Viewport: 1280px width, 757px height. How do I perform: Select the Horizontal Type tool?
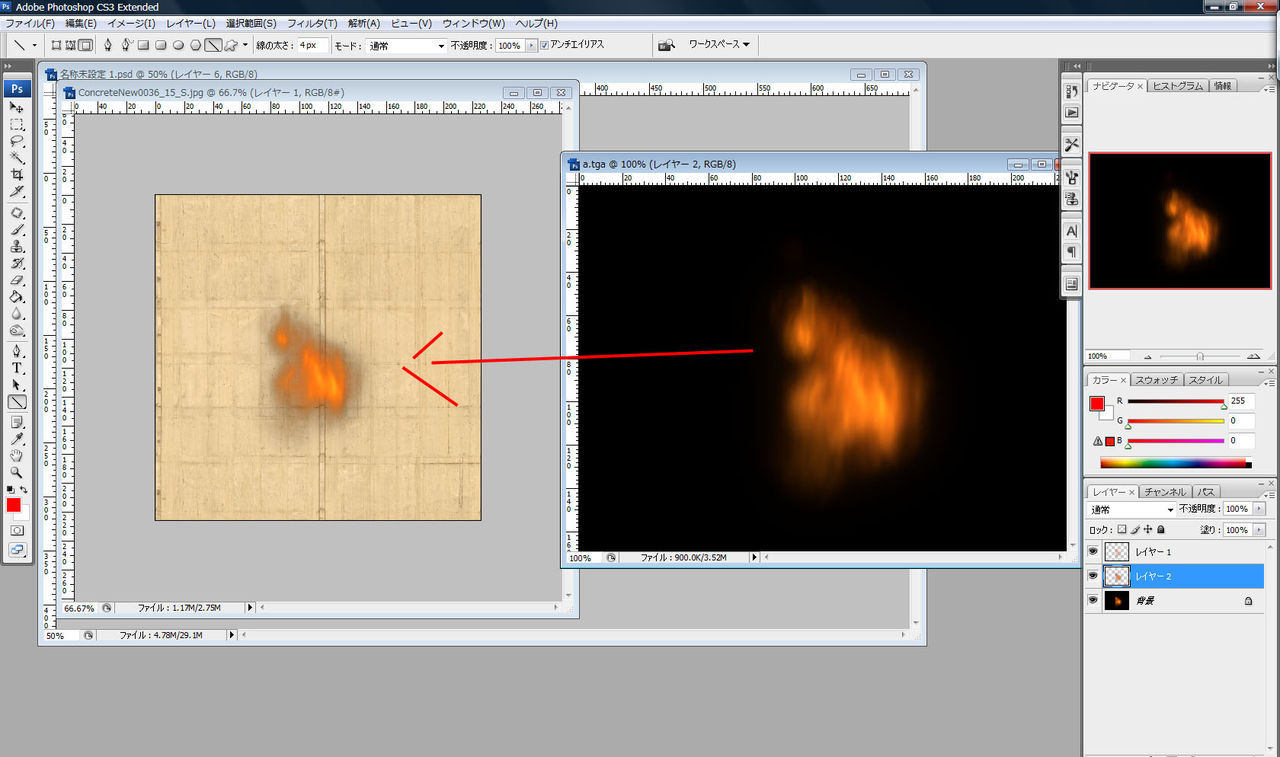17,367
